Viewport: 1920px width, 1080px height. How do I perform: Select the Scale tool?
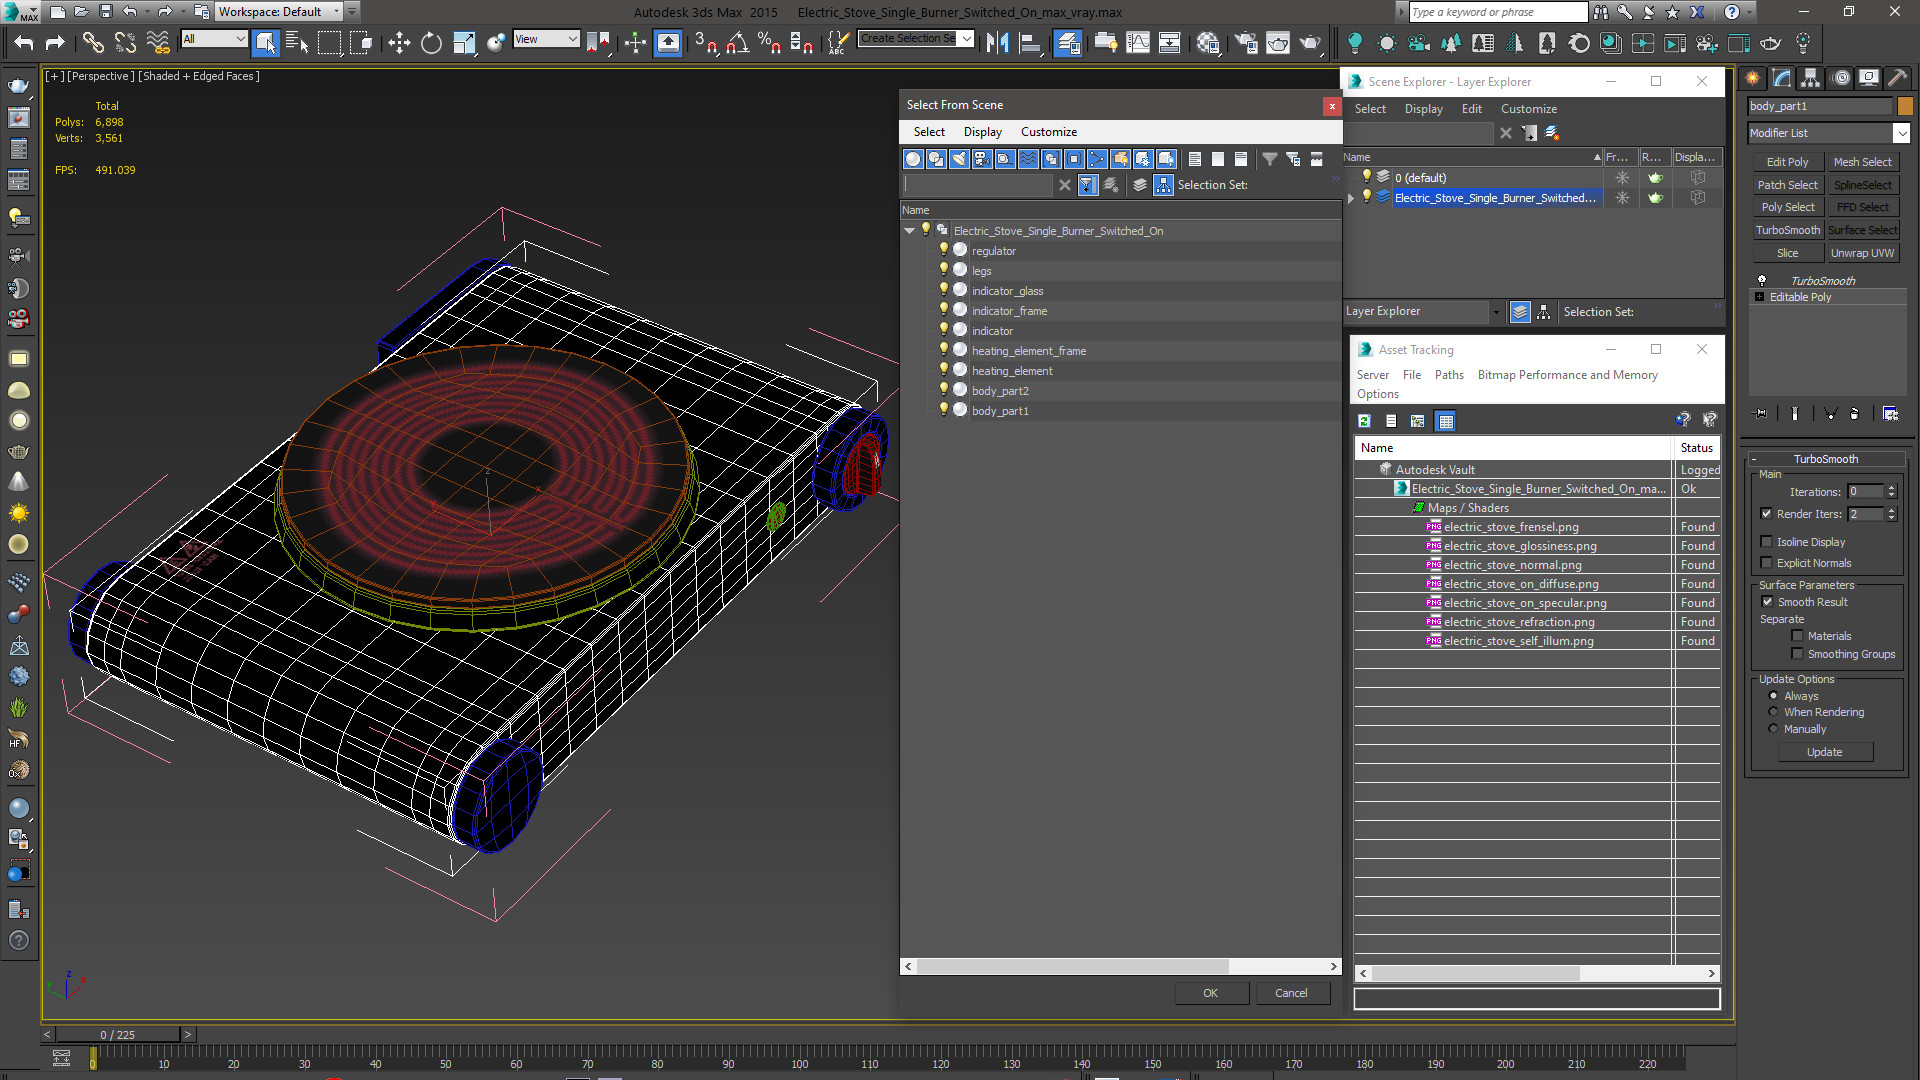(464, 42)
